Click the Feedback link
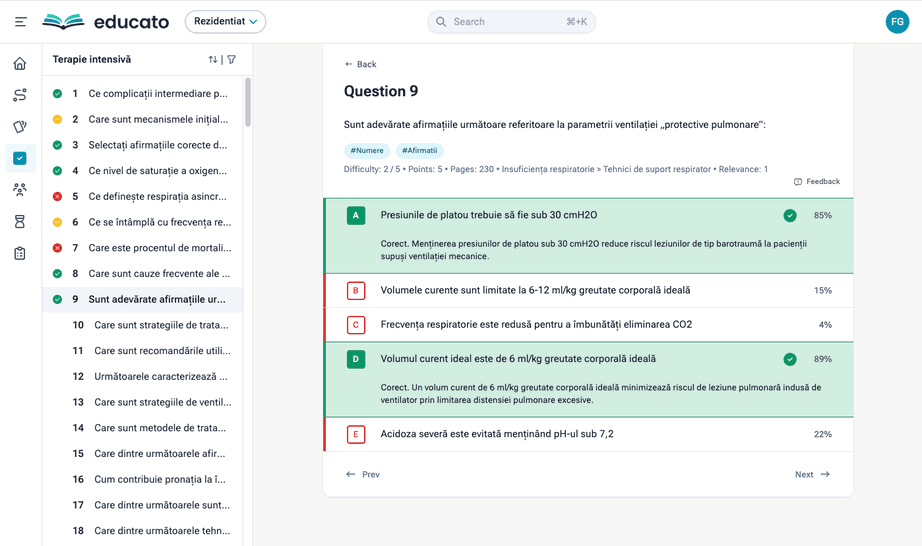Viewport: 922px width, 546px height. click(x=816, y=182)
